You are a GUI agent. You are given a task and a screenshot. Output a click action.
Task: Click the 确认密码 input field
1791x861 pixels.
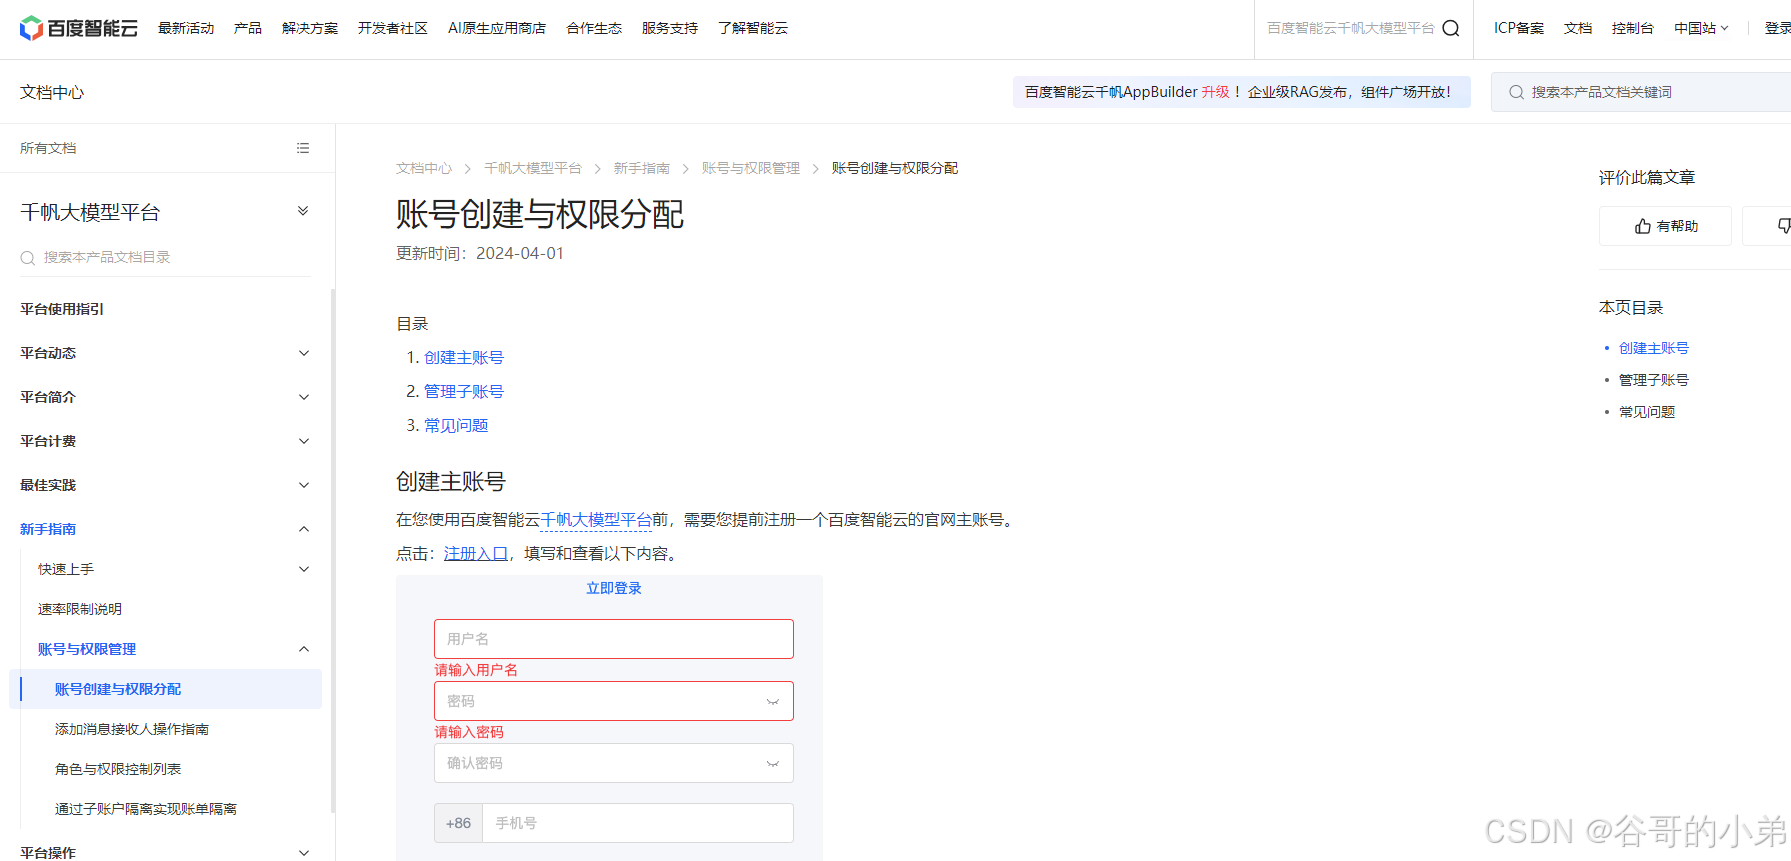[x=614, y=763]
